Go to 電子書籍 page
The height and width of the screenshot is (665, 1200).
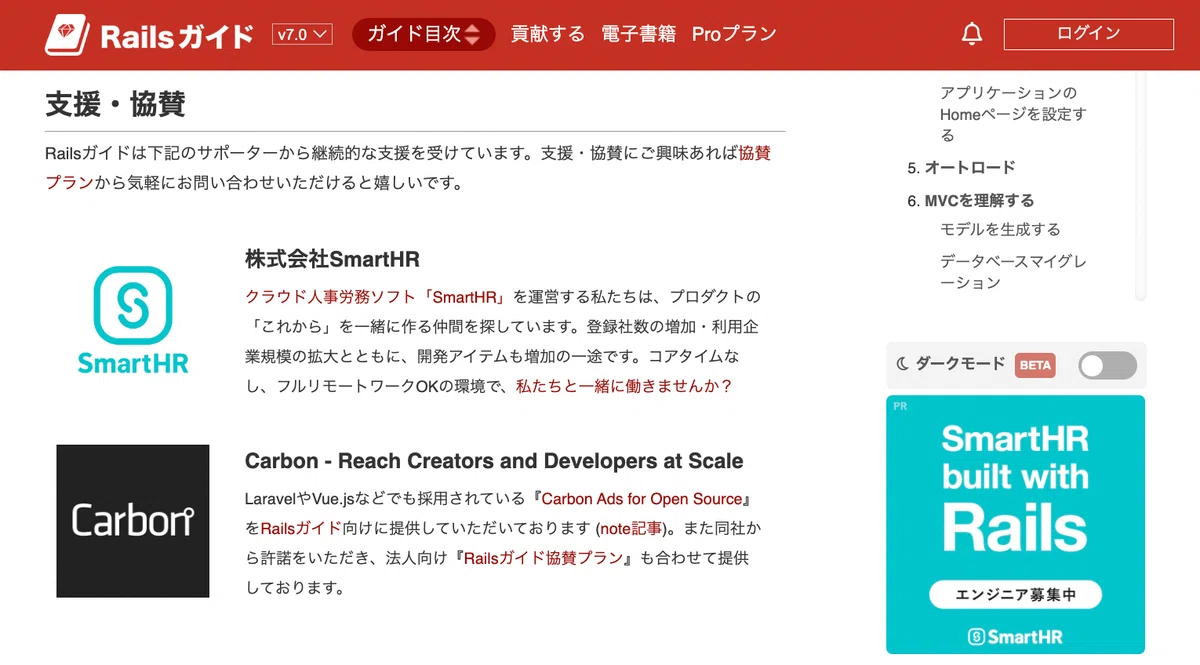(x=638, y=34)
